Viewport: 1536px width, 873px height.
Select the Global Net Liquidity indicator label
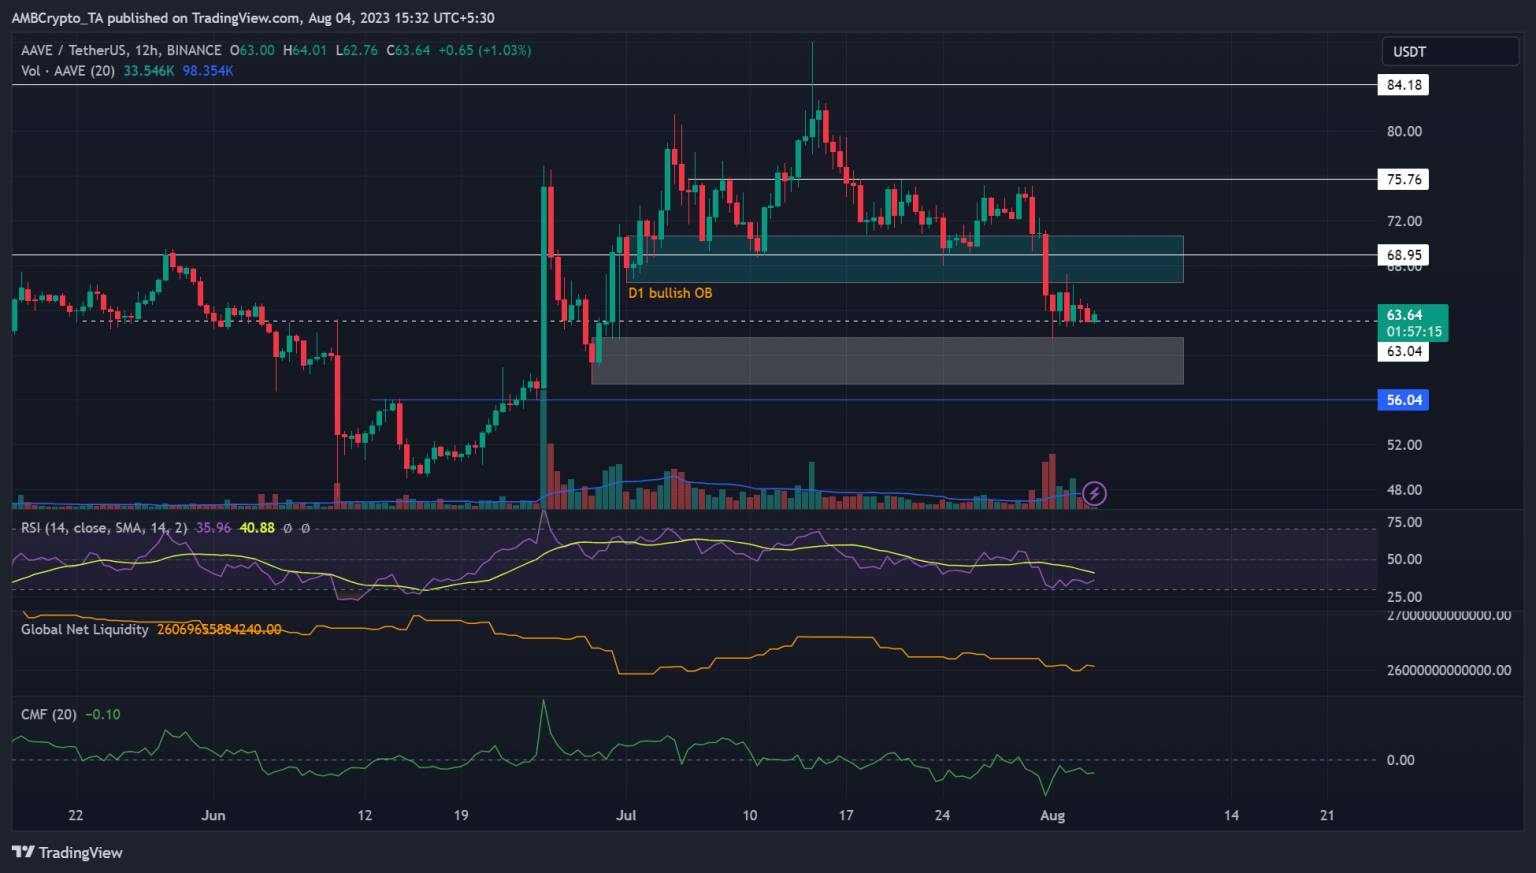(84, 629)
